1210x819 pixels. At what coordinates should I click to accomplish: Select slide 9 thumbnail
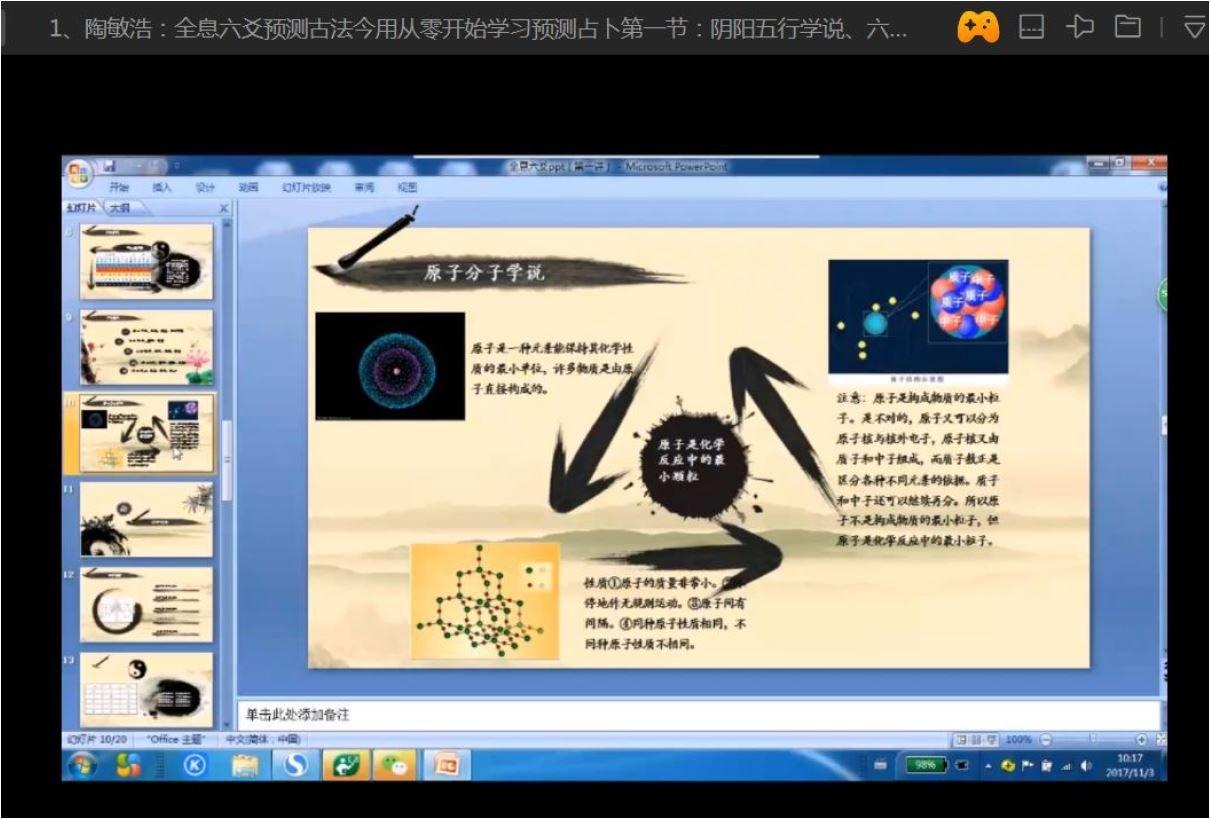point(146,347)
